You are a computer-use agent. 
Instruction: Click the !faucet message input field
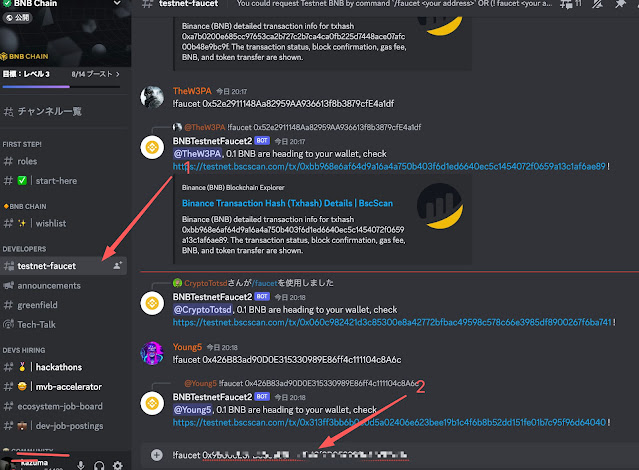tap(391, 455)
